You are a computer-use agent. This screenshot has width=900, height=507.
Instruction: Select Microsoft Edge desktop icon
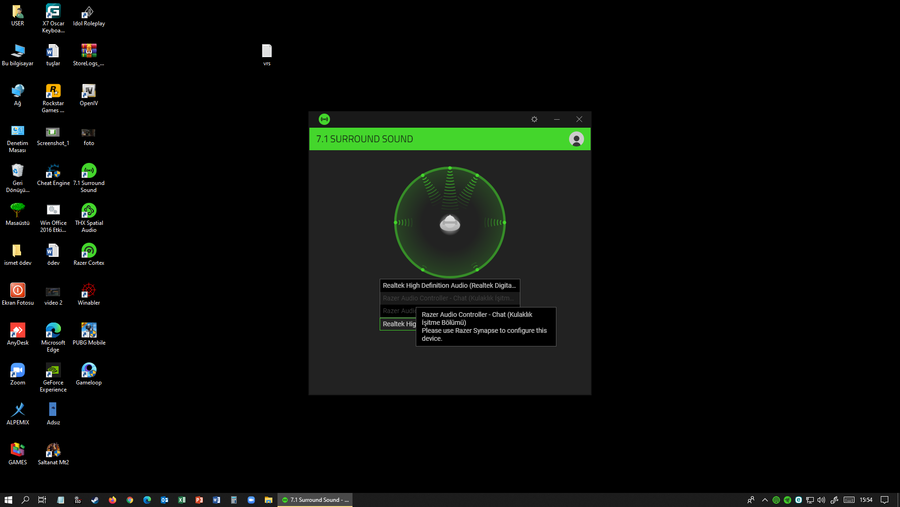(53, 338)
